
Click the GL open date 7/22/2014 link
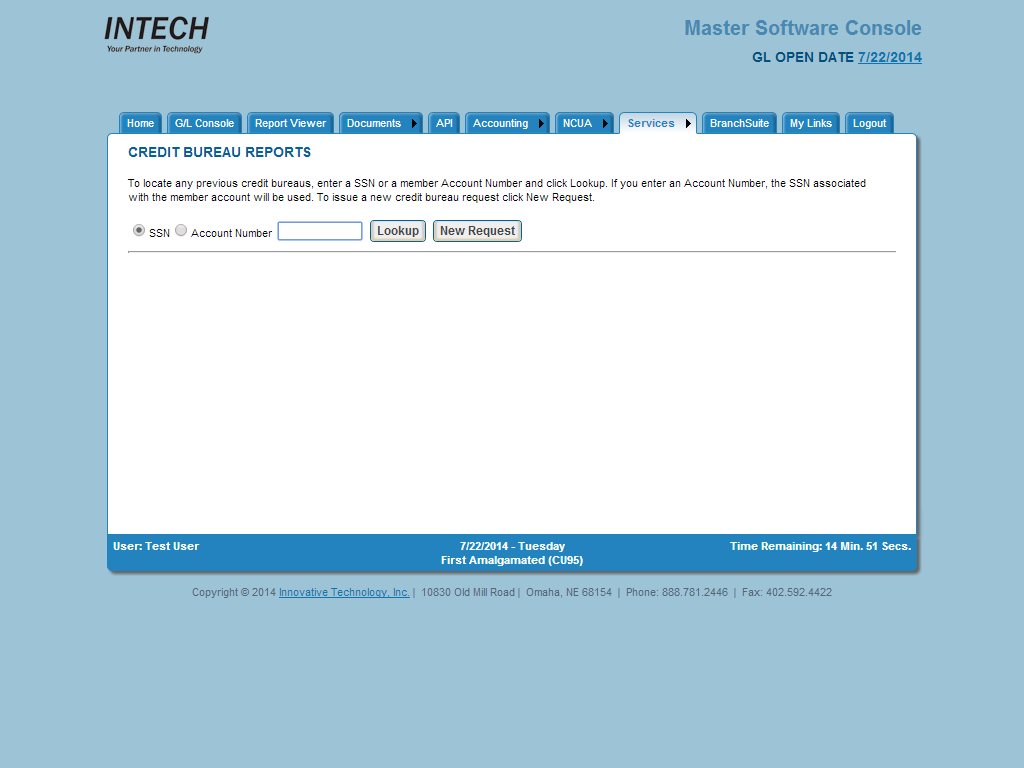click(889, 57)
